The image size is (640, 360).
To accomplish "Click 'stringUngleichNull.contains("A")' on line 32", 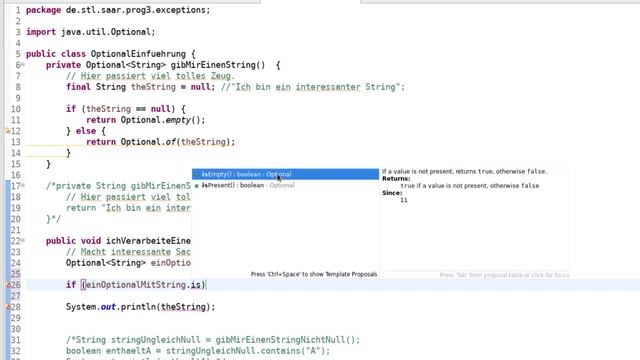I will click(245, 351).
